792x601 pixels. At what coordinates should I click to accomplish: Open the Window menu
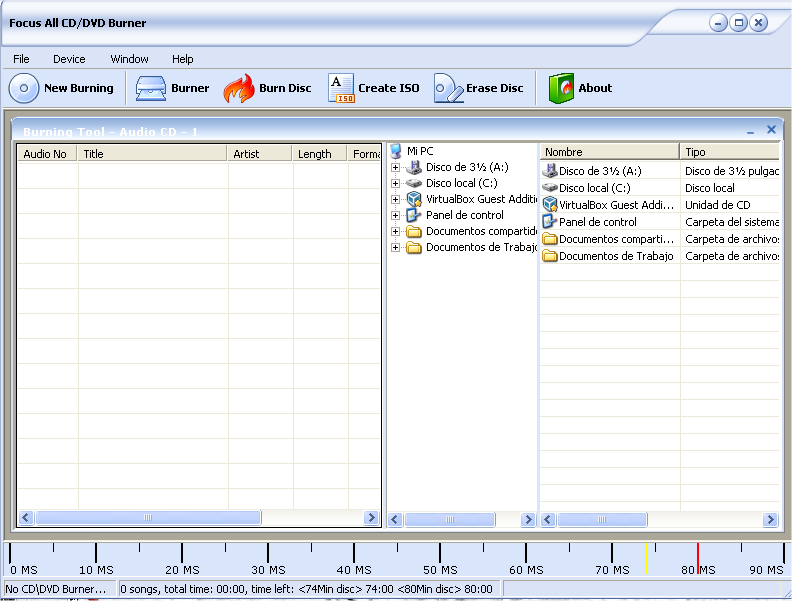[x=129, y=59]
